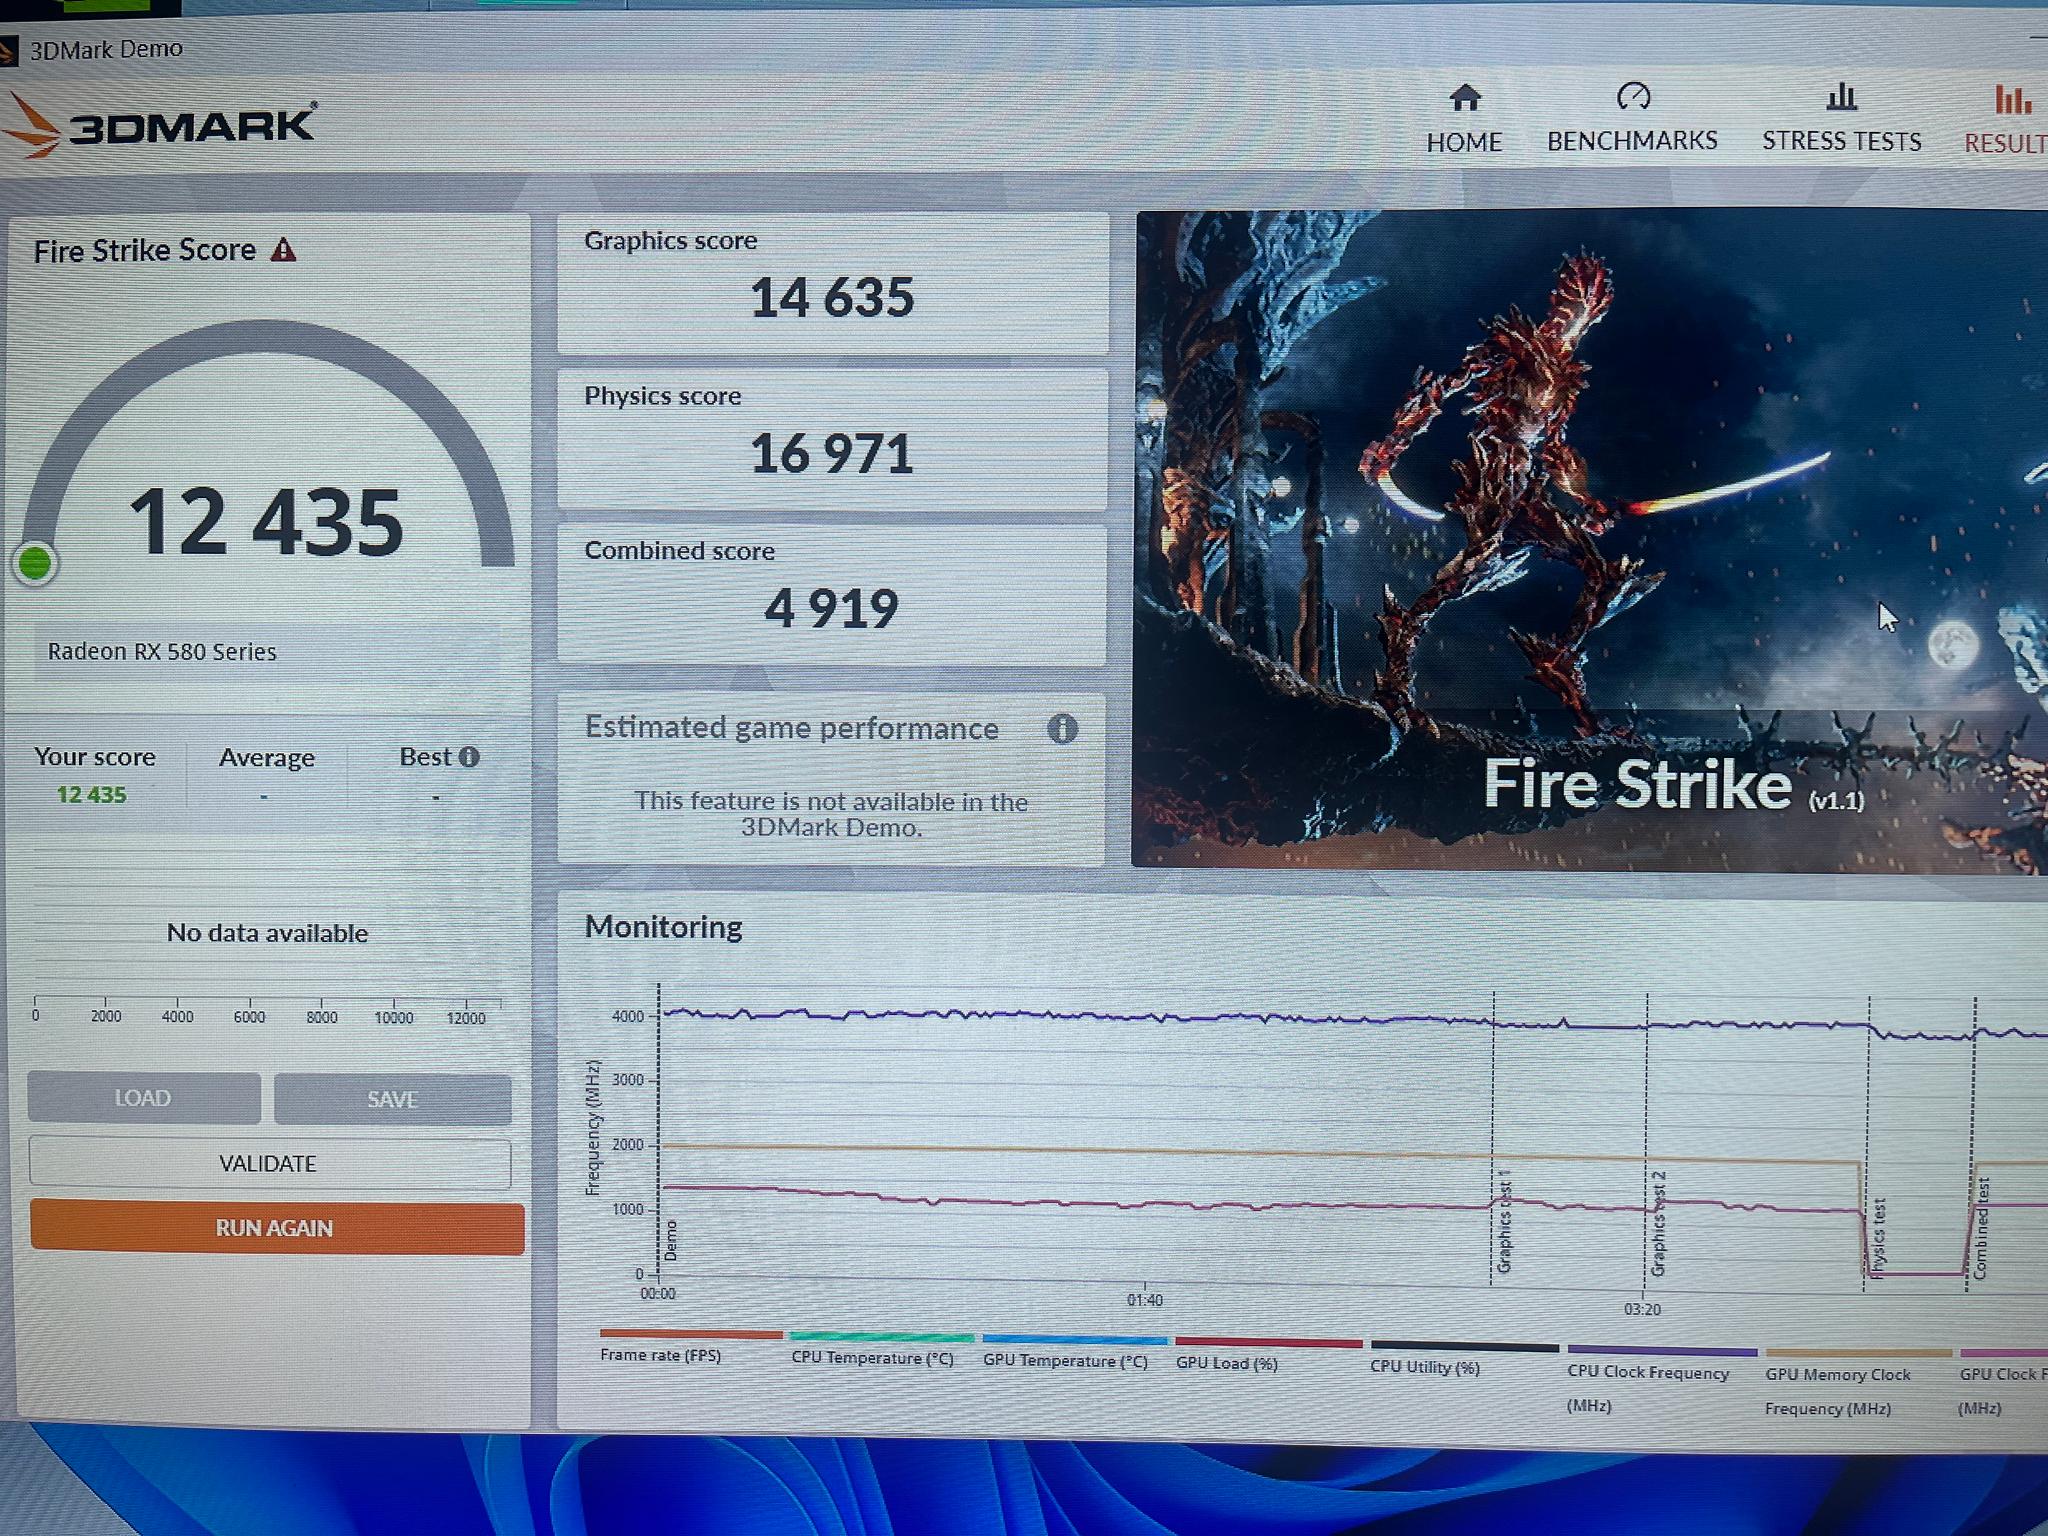Click the 03:20 time label on the chart

pos(1642,1309)
